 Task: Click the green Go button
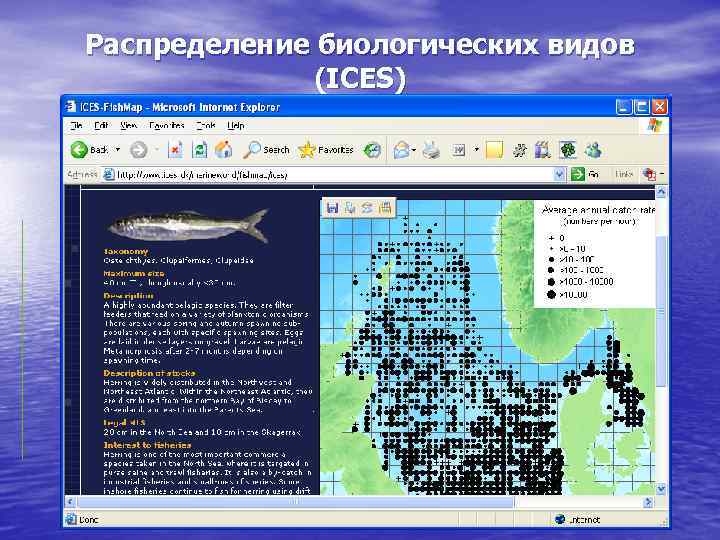pos(585,174)
